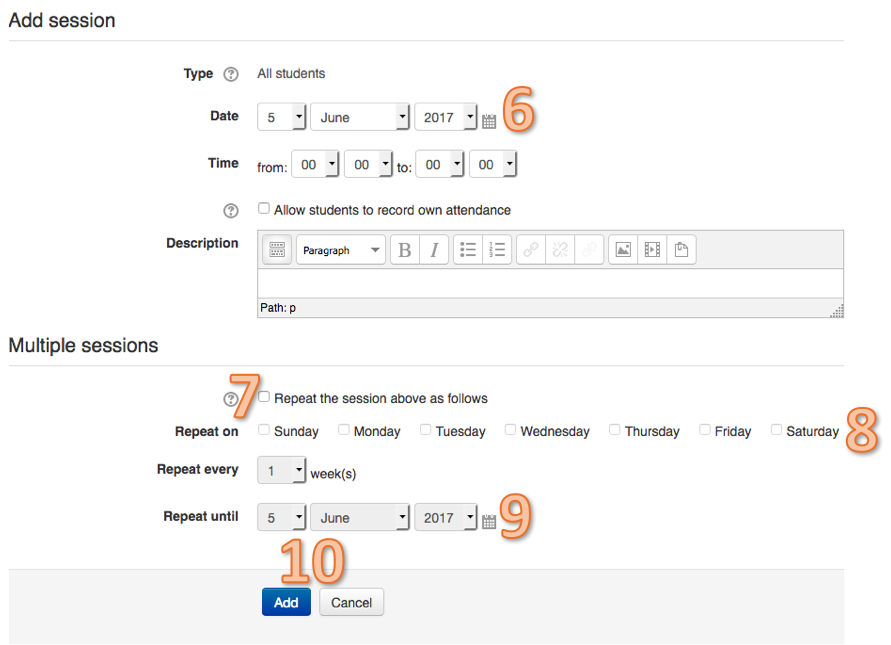Click inside the description text area

pos(550,283)
